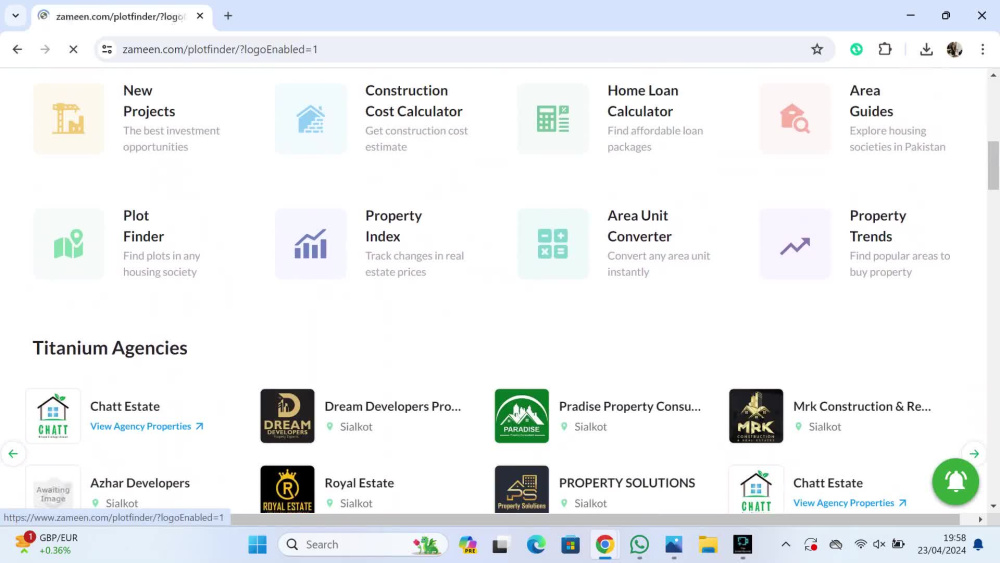Open Microsoft Store from the taskbar
The height and width of the screenshot is (563, 1000).
pos(570,545)
